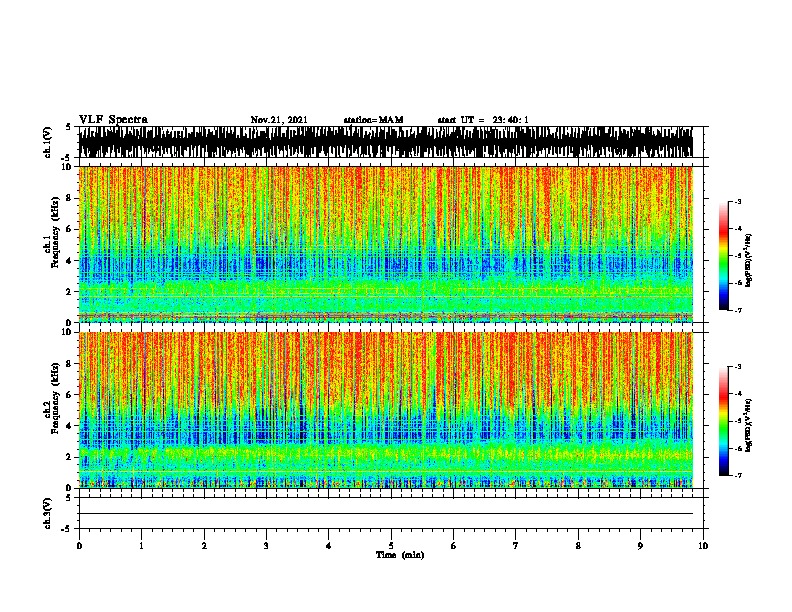This screenshot has height=612, width=792.
Task: Click the ch.1(V) waveform strip at top
Action: (x=386, y=142)
